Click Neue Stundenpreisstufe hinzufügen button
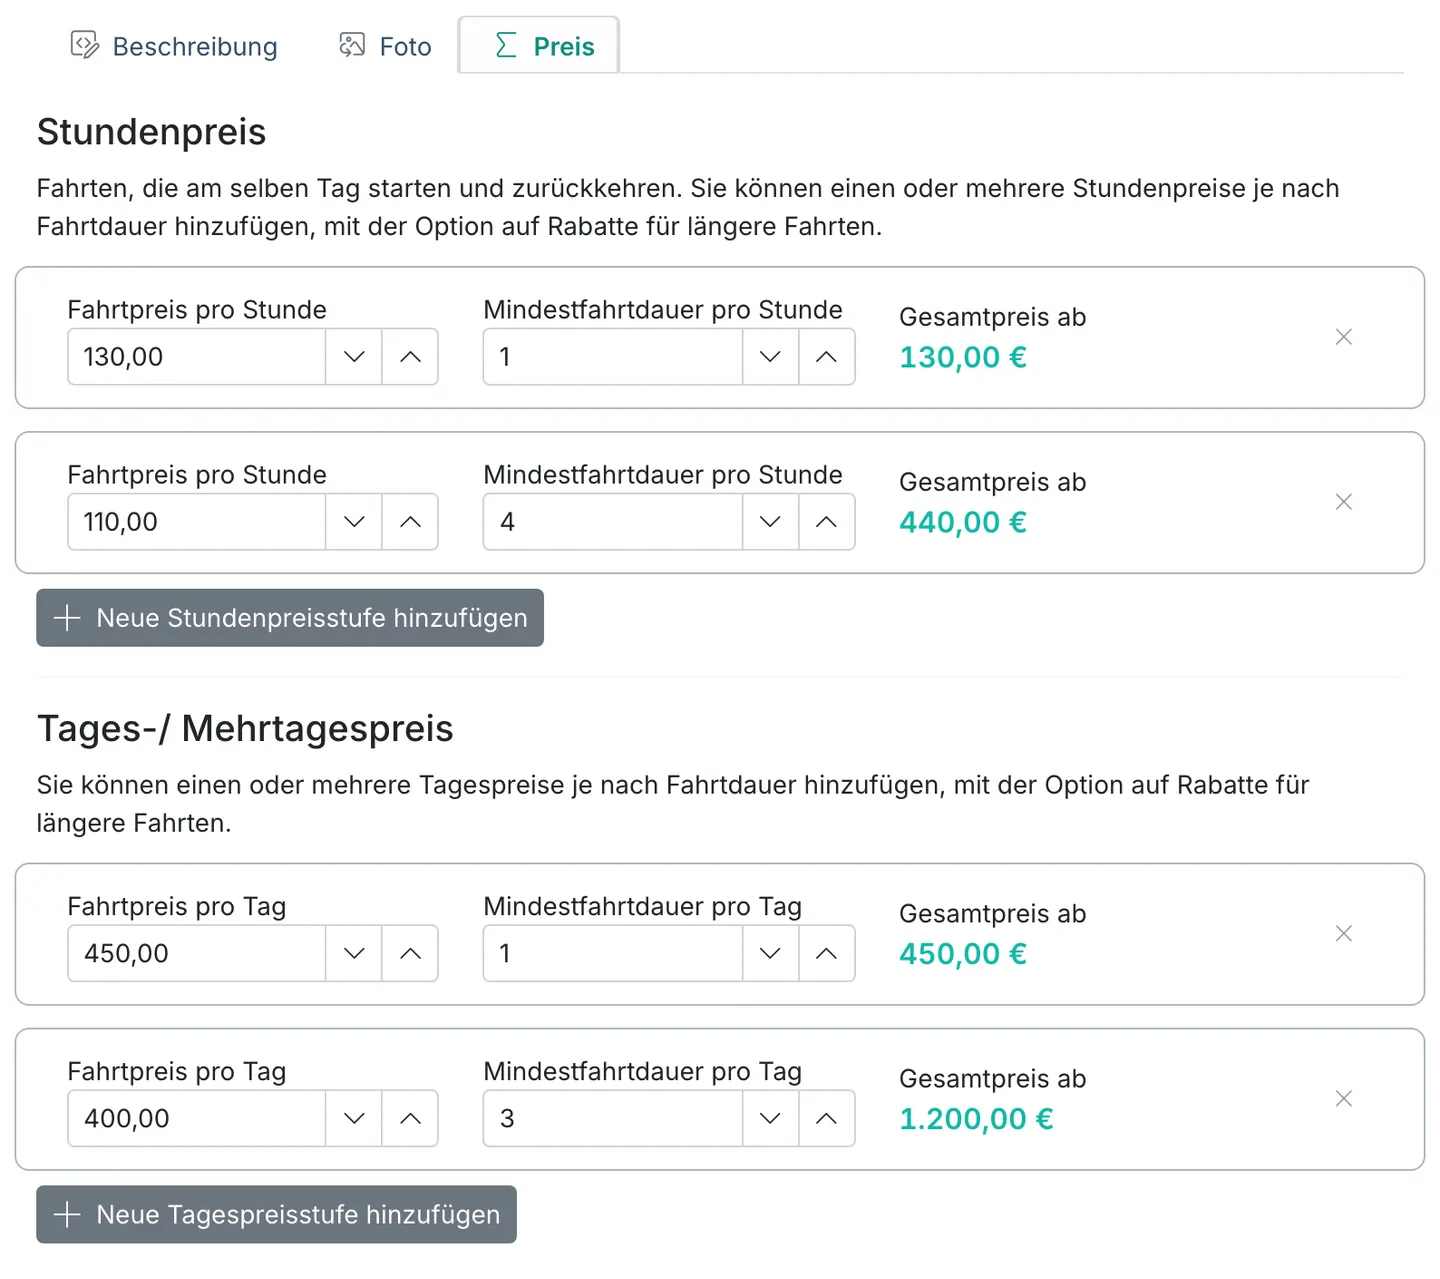 [x=290, y=618]
